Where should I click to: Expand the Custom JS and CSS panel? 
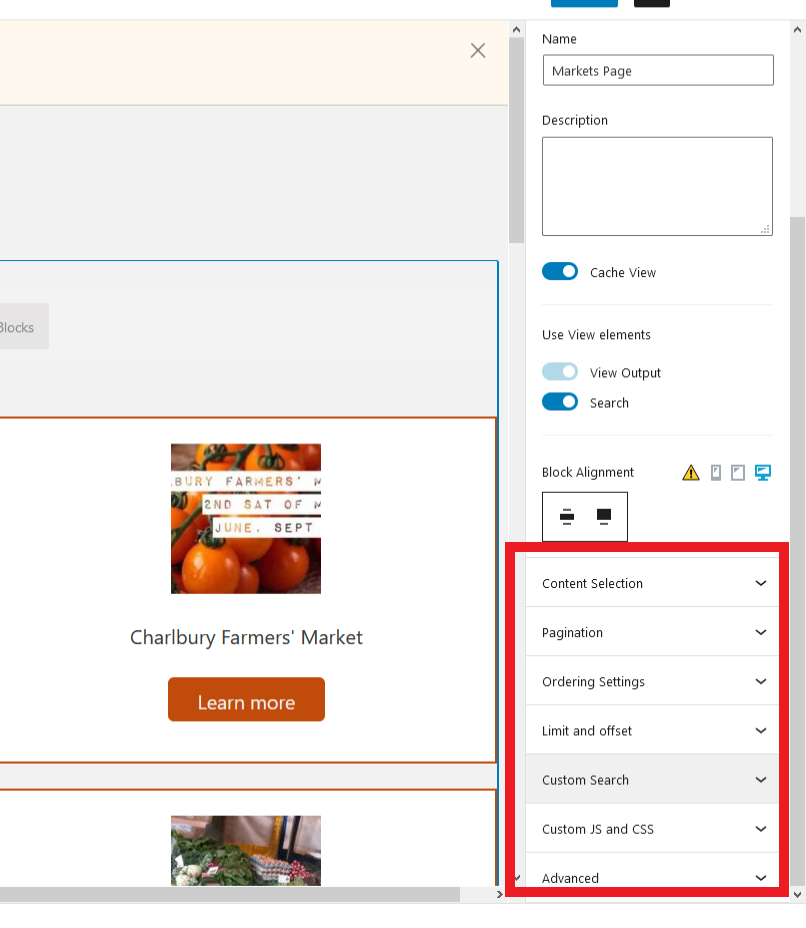pos(652,829)
